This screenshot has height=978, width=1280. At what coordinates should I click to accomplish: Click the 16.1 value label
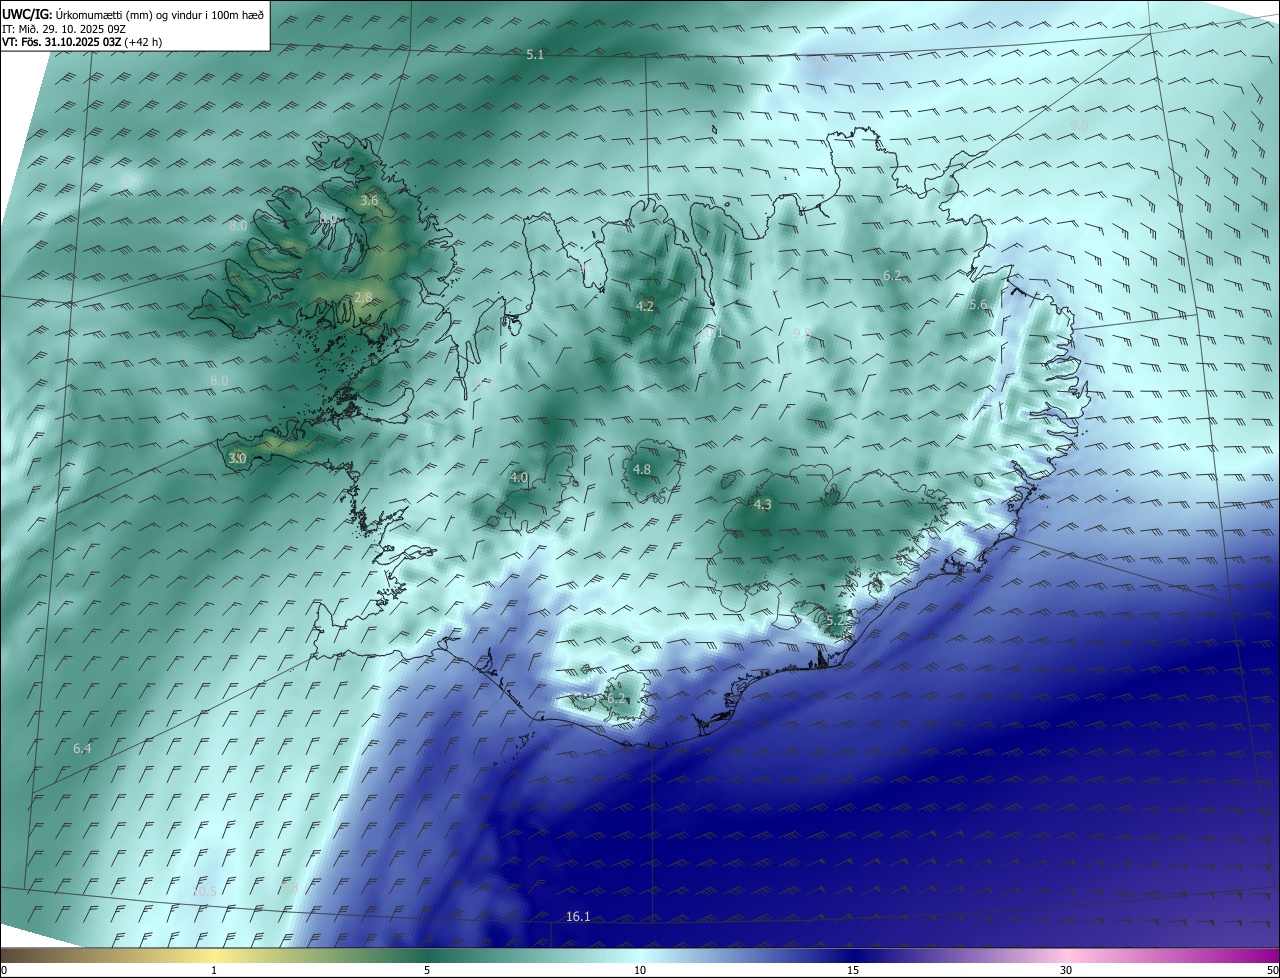point(578,917)
